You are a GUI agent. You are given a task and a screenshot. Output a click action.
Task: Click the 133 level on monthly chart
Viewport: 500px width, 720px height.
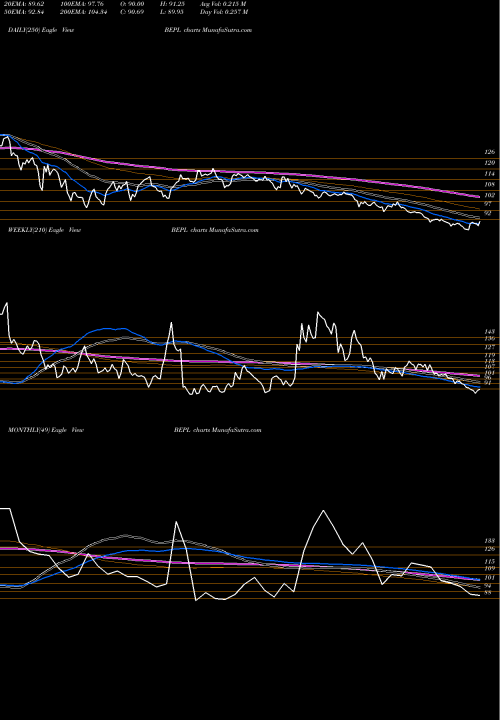pyautogui.click(x=490, y=541)
